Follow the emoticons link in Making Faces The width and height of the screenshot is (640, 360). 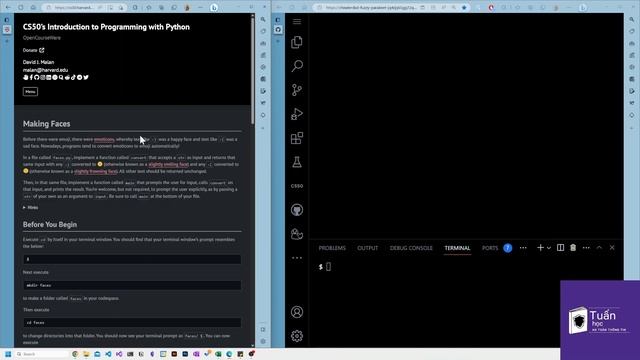[x=104, y=139]
